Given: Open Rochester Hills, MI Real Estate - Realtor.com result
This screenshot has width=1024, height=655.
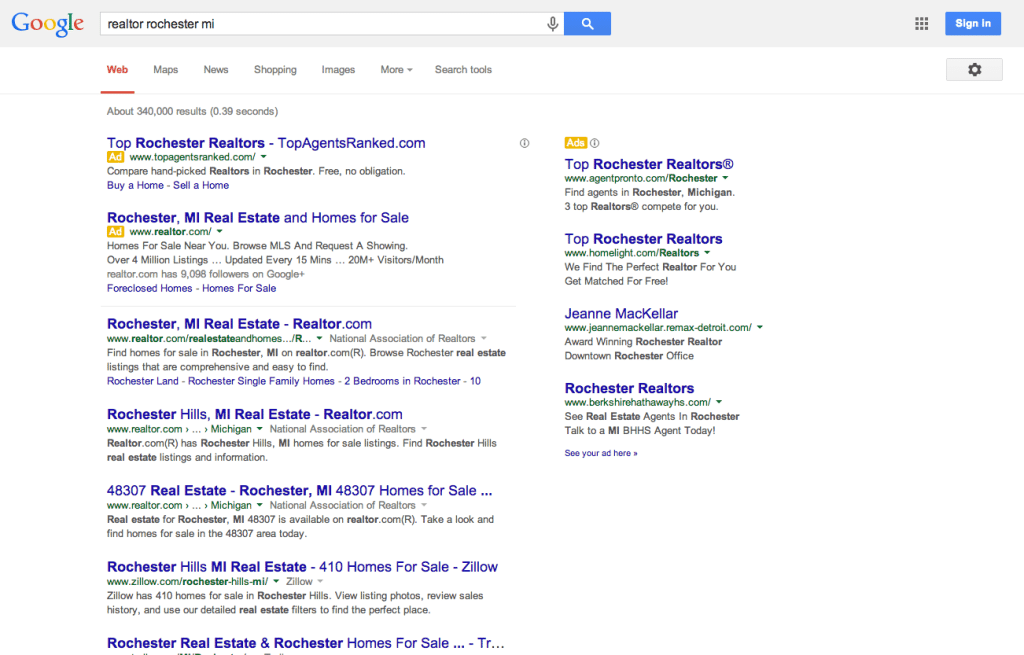Looking at the screenshot, I should (255, 415).
